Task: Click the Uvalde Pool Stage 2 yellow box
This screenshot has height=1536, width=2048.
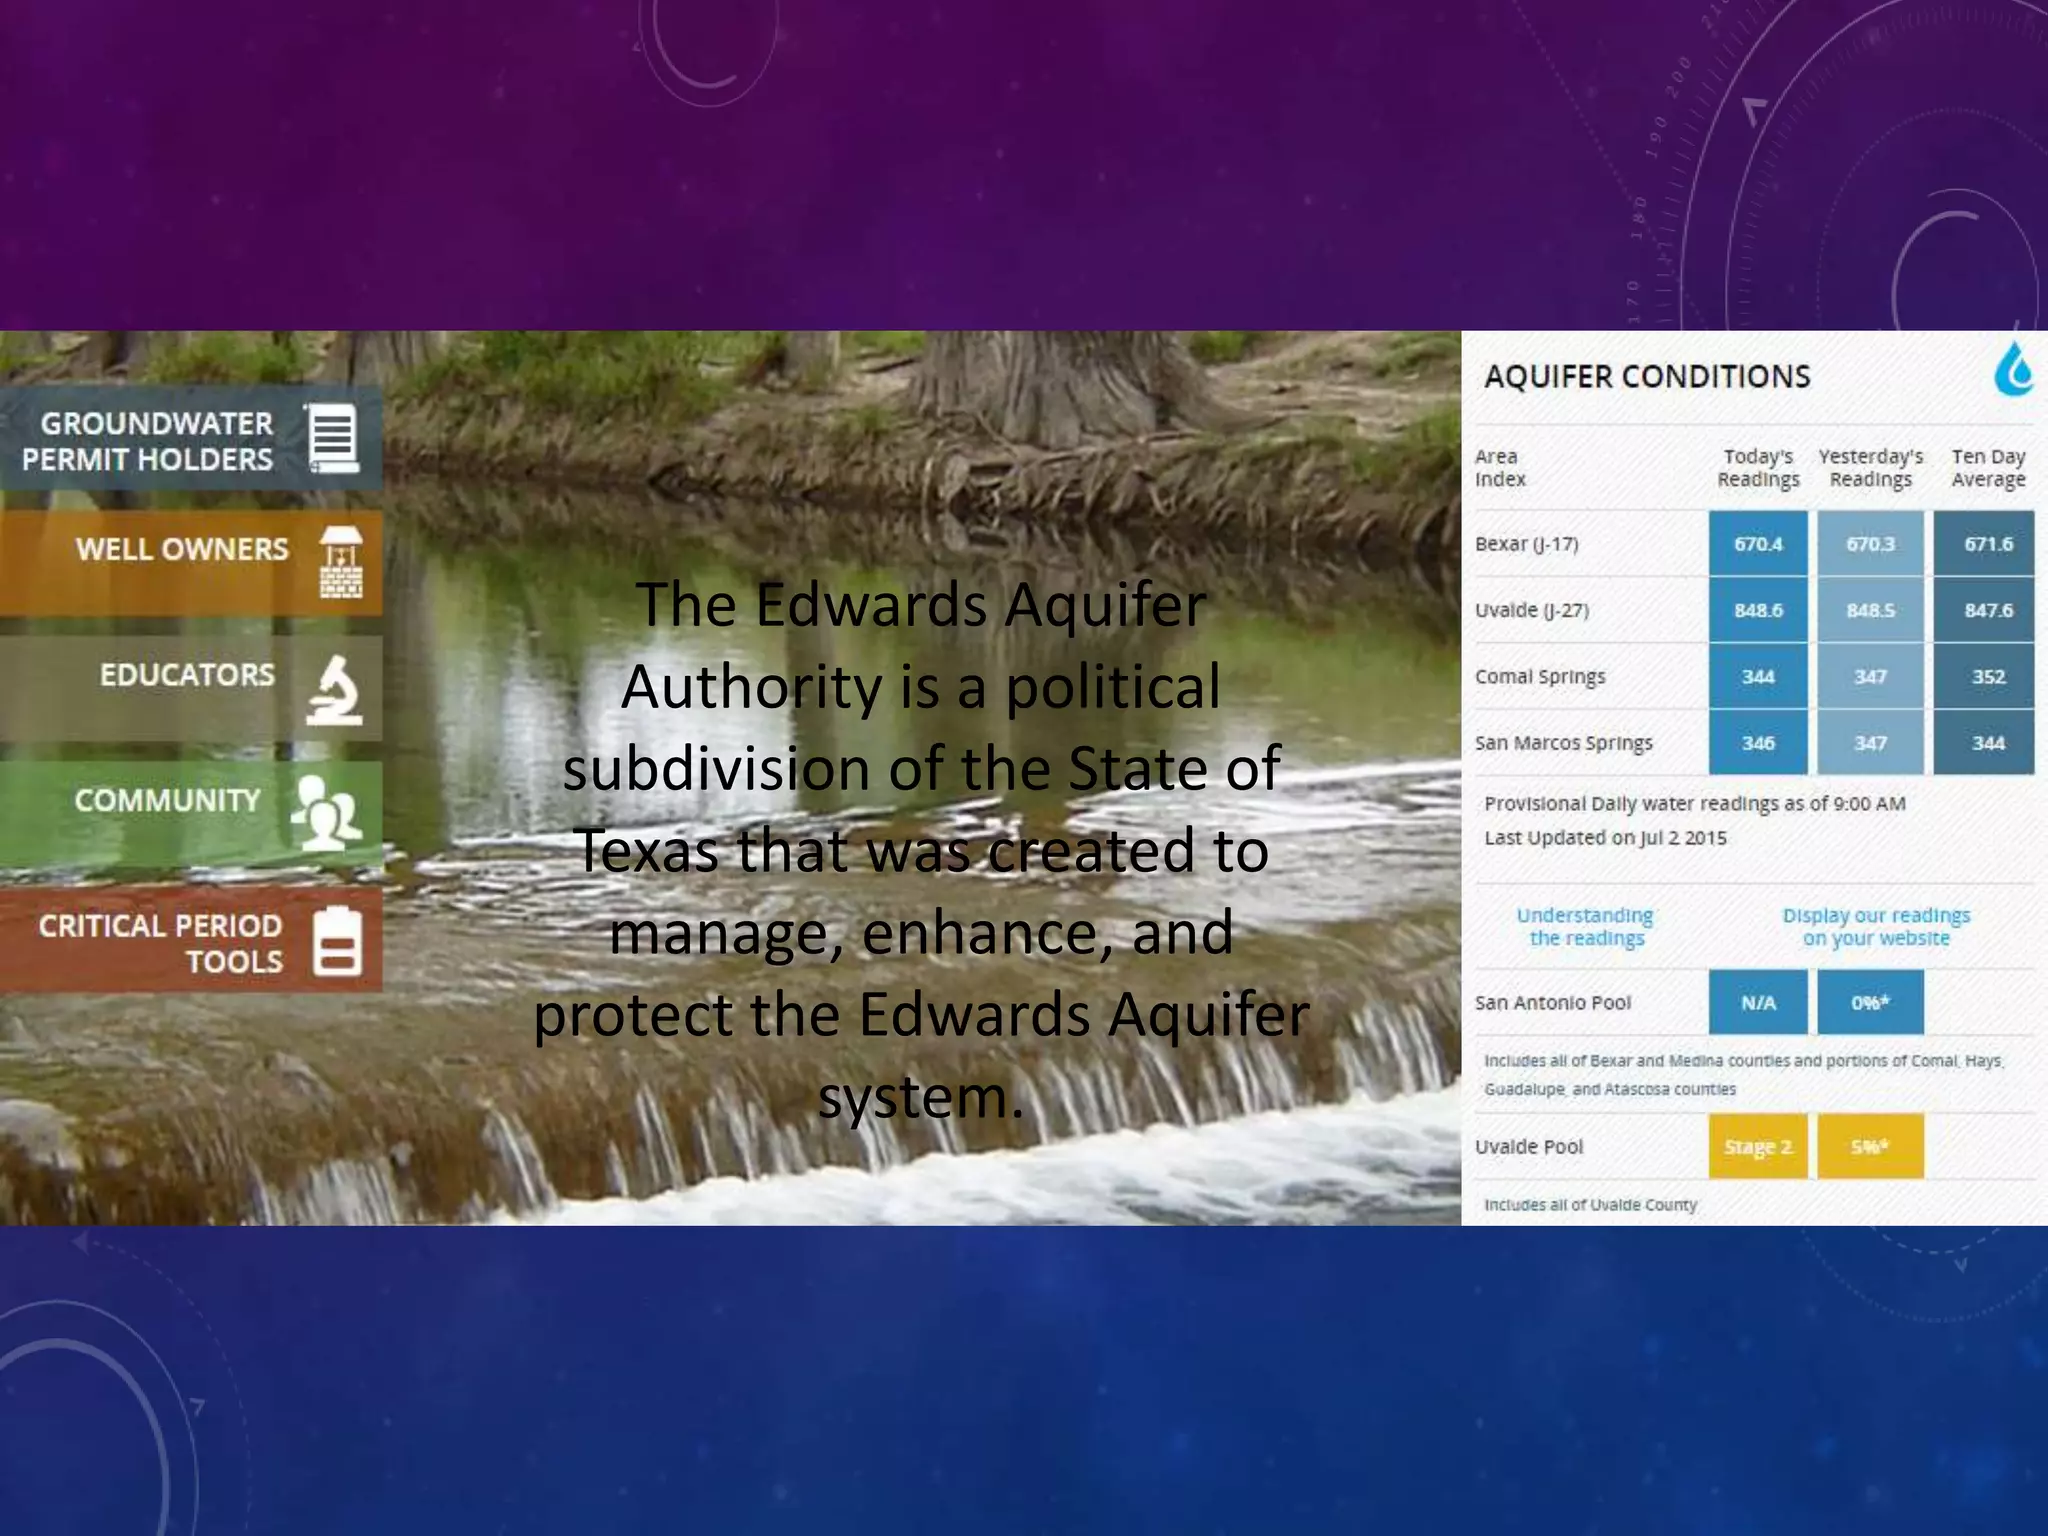Action: tap(1757, 1146)
